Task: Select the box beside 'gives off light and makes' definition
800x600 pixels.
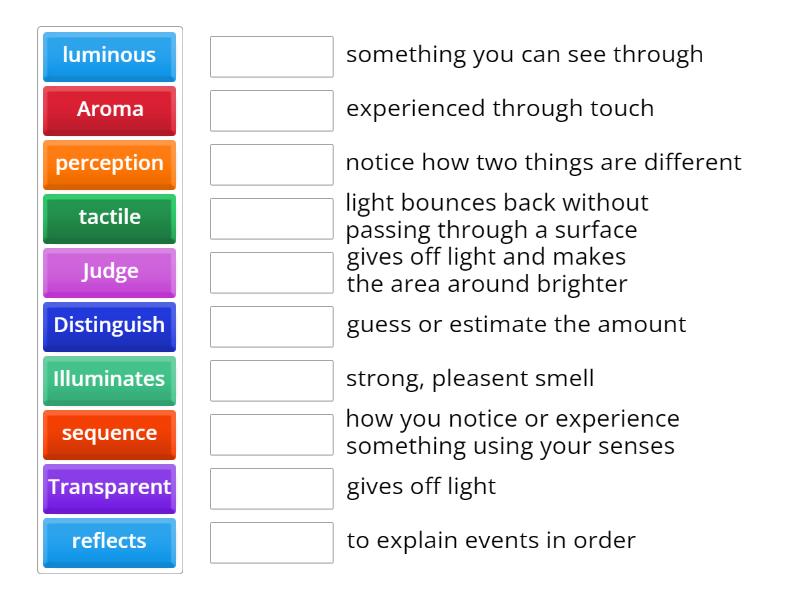Action: [271, 271]
